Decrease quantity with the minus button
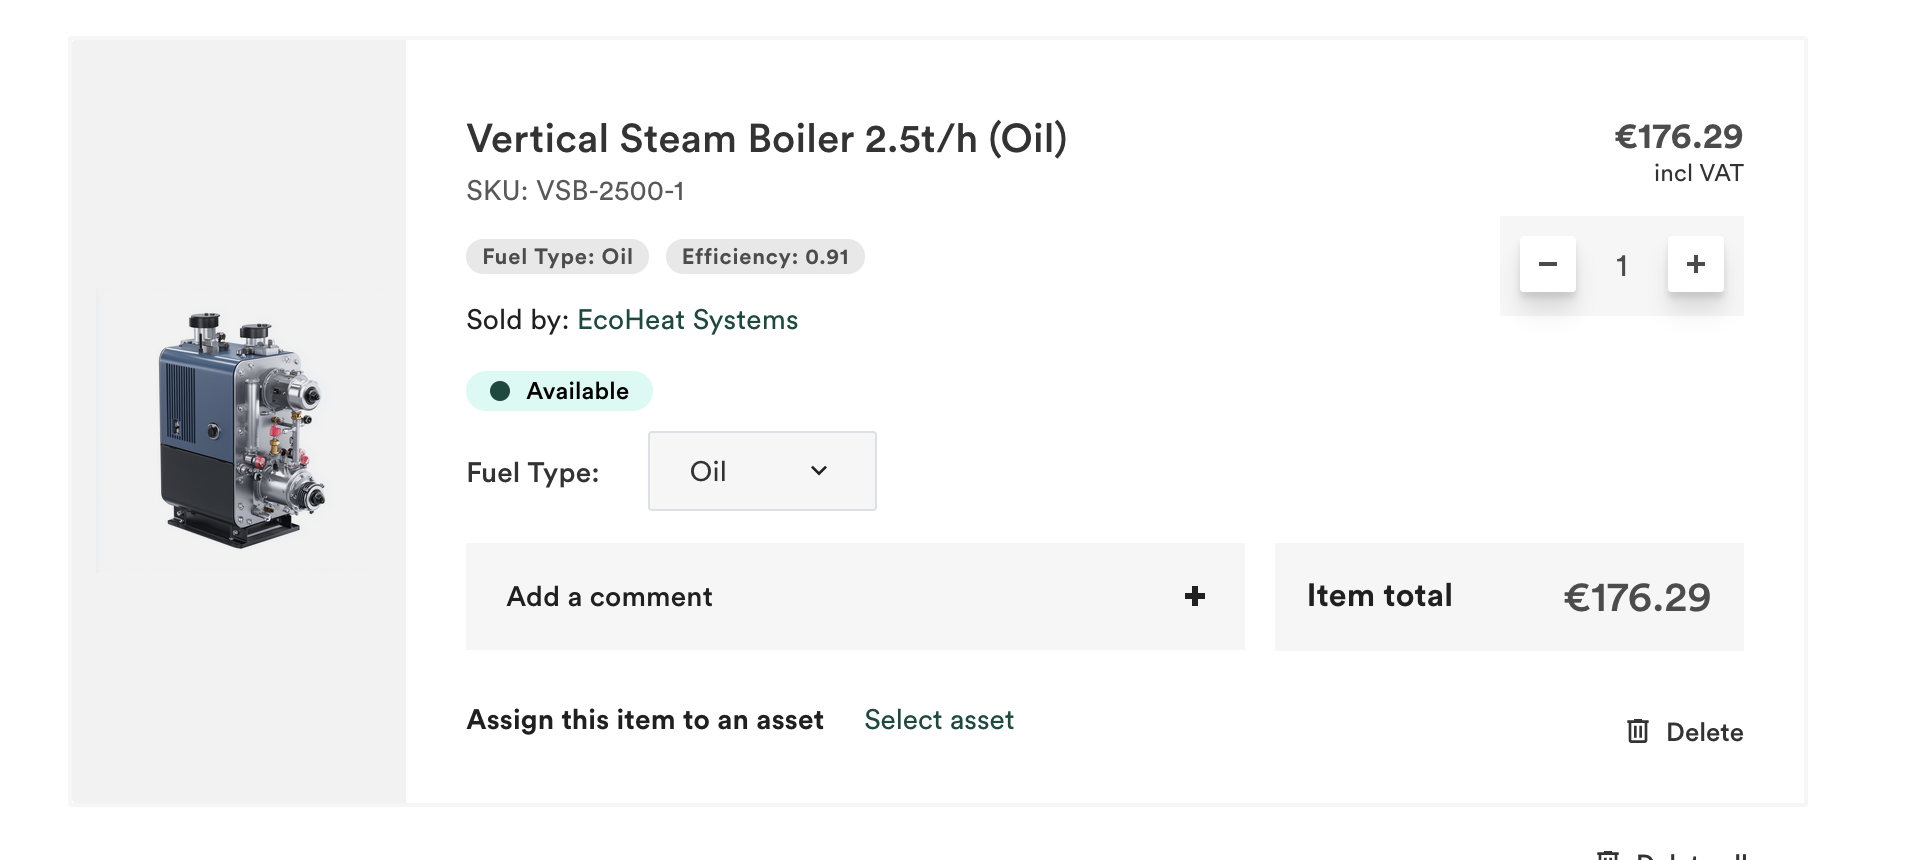 click(1547, 265)
